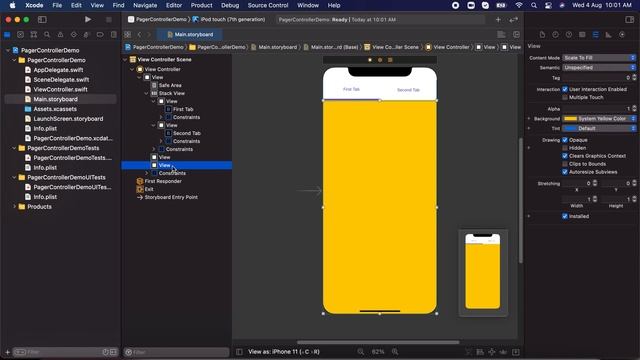Toggle the Installed checkbox
This screenshot has width=640, height=360.
[x=565, y=216]
